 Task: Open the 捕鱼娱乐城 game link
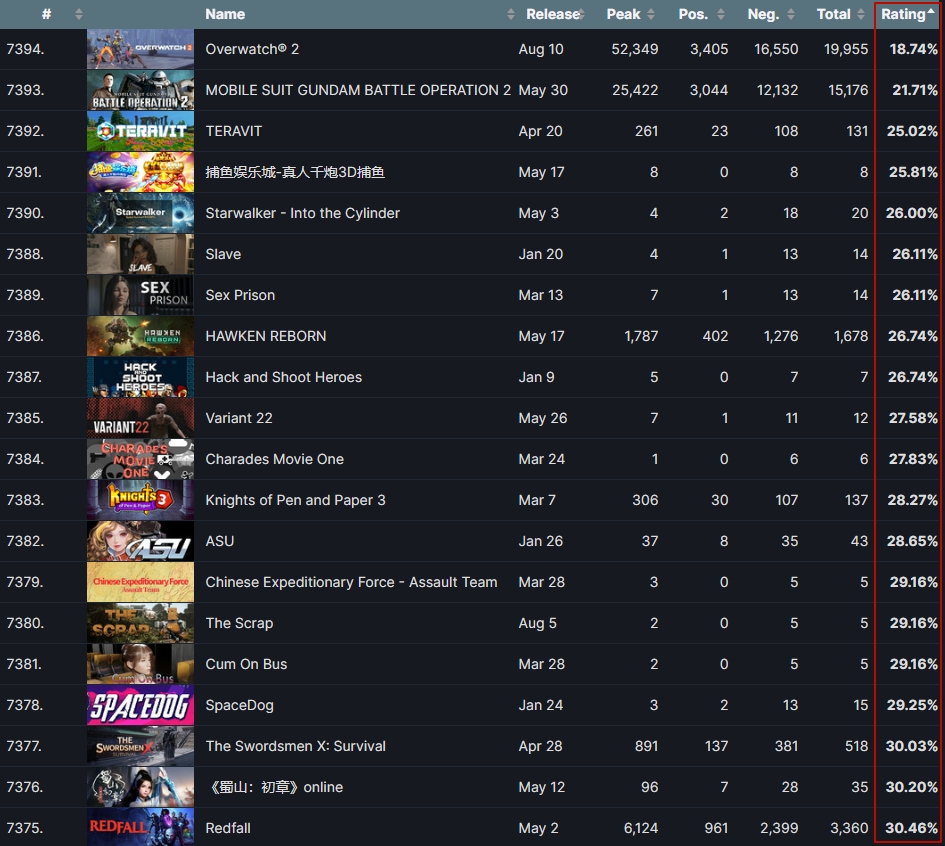tap(295, 172)
